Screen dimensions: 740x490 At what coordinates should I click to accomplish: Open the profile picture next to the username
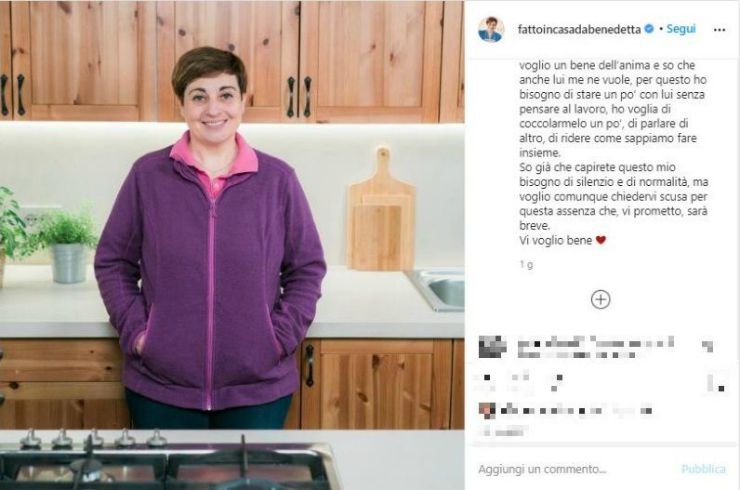pyautogui.click(x=491, y=29)
